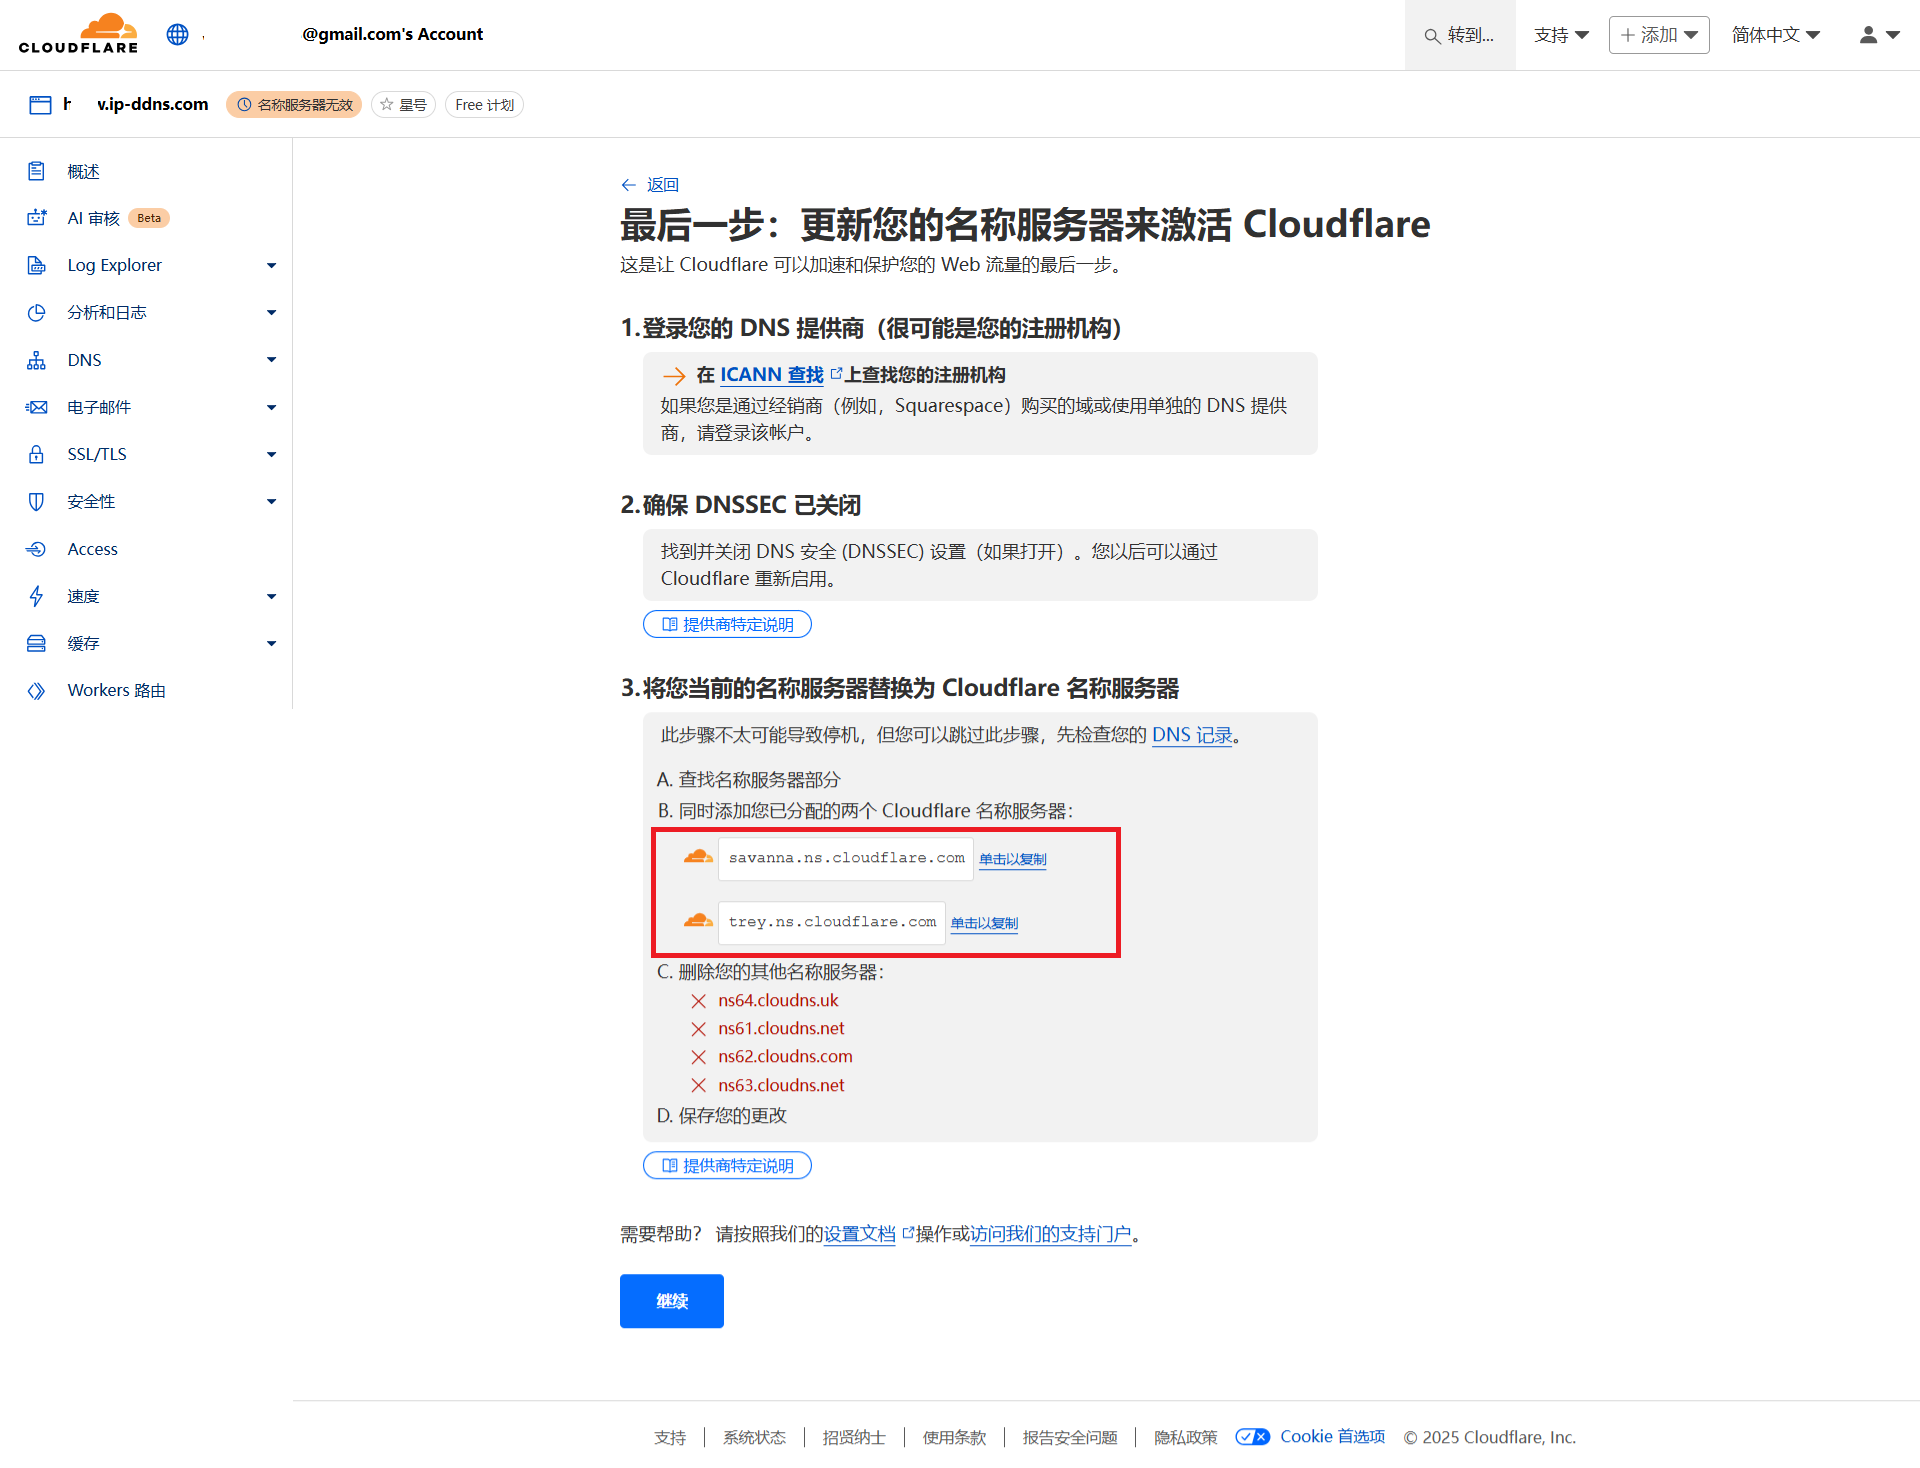Click the Workers 路由 icon
Image resolution: width=1920 pixels, height=1468 pixels.
click(x=37, y=691)
